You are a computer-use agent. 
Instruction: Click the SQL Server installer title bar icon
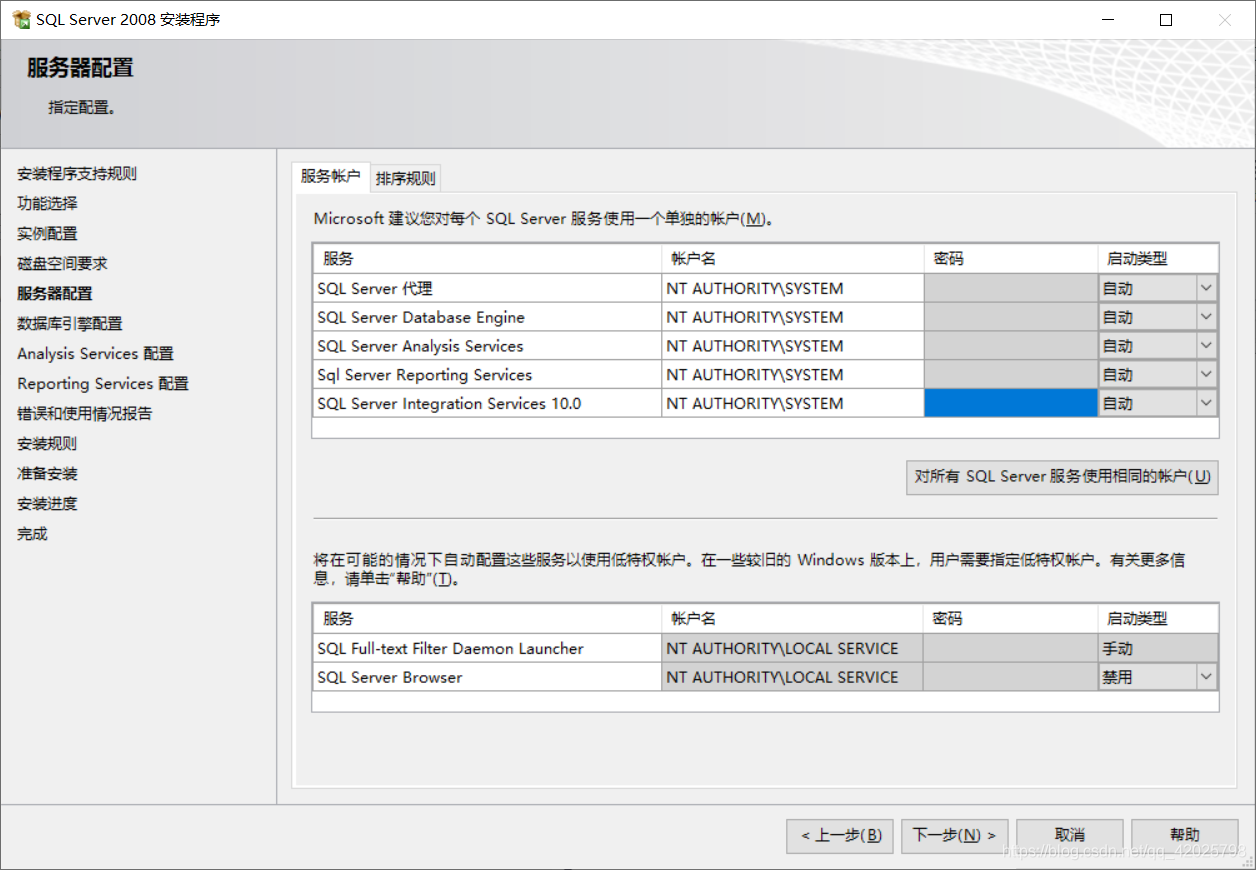point(21,19)
